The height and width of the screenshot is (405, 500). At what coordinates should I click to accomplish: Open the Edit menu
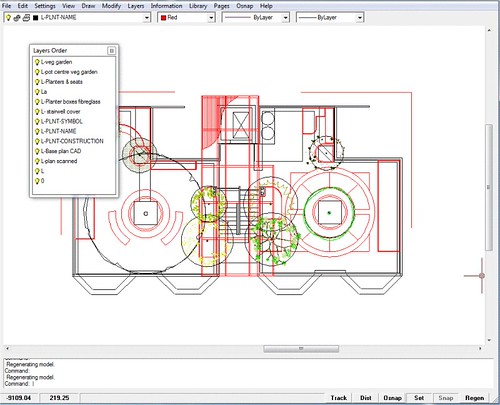click(23, 6)
